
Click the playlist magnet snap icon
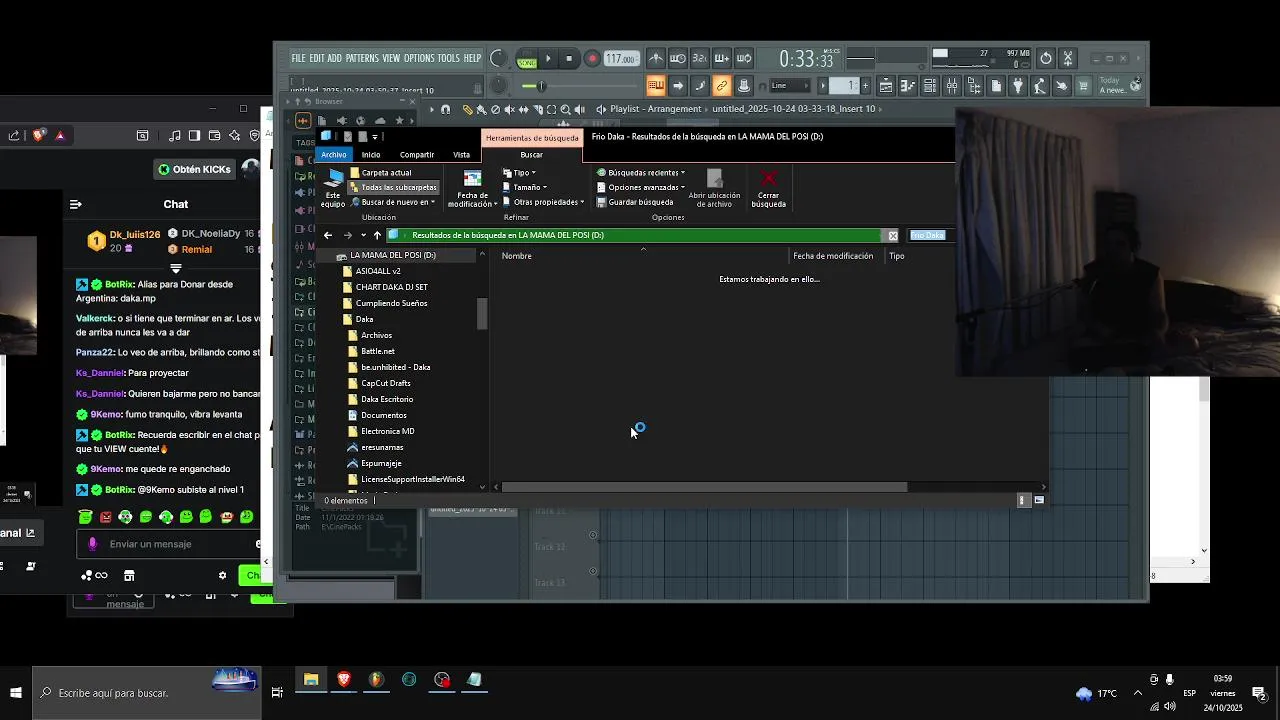tap(446, 109)
